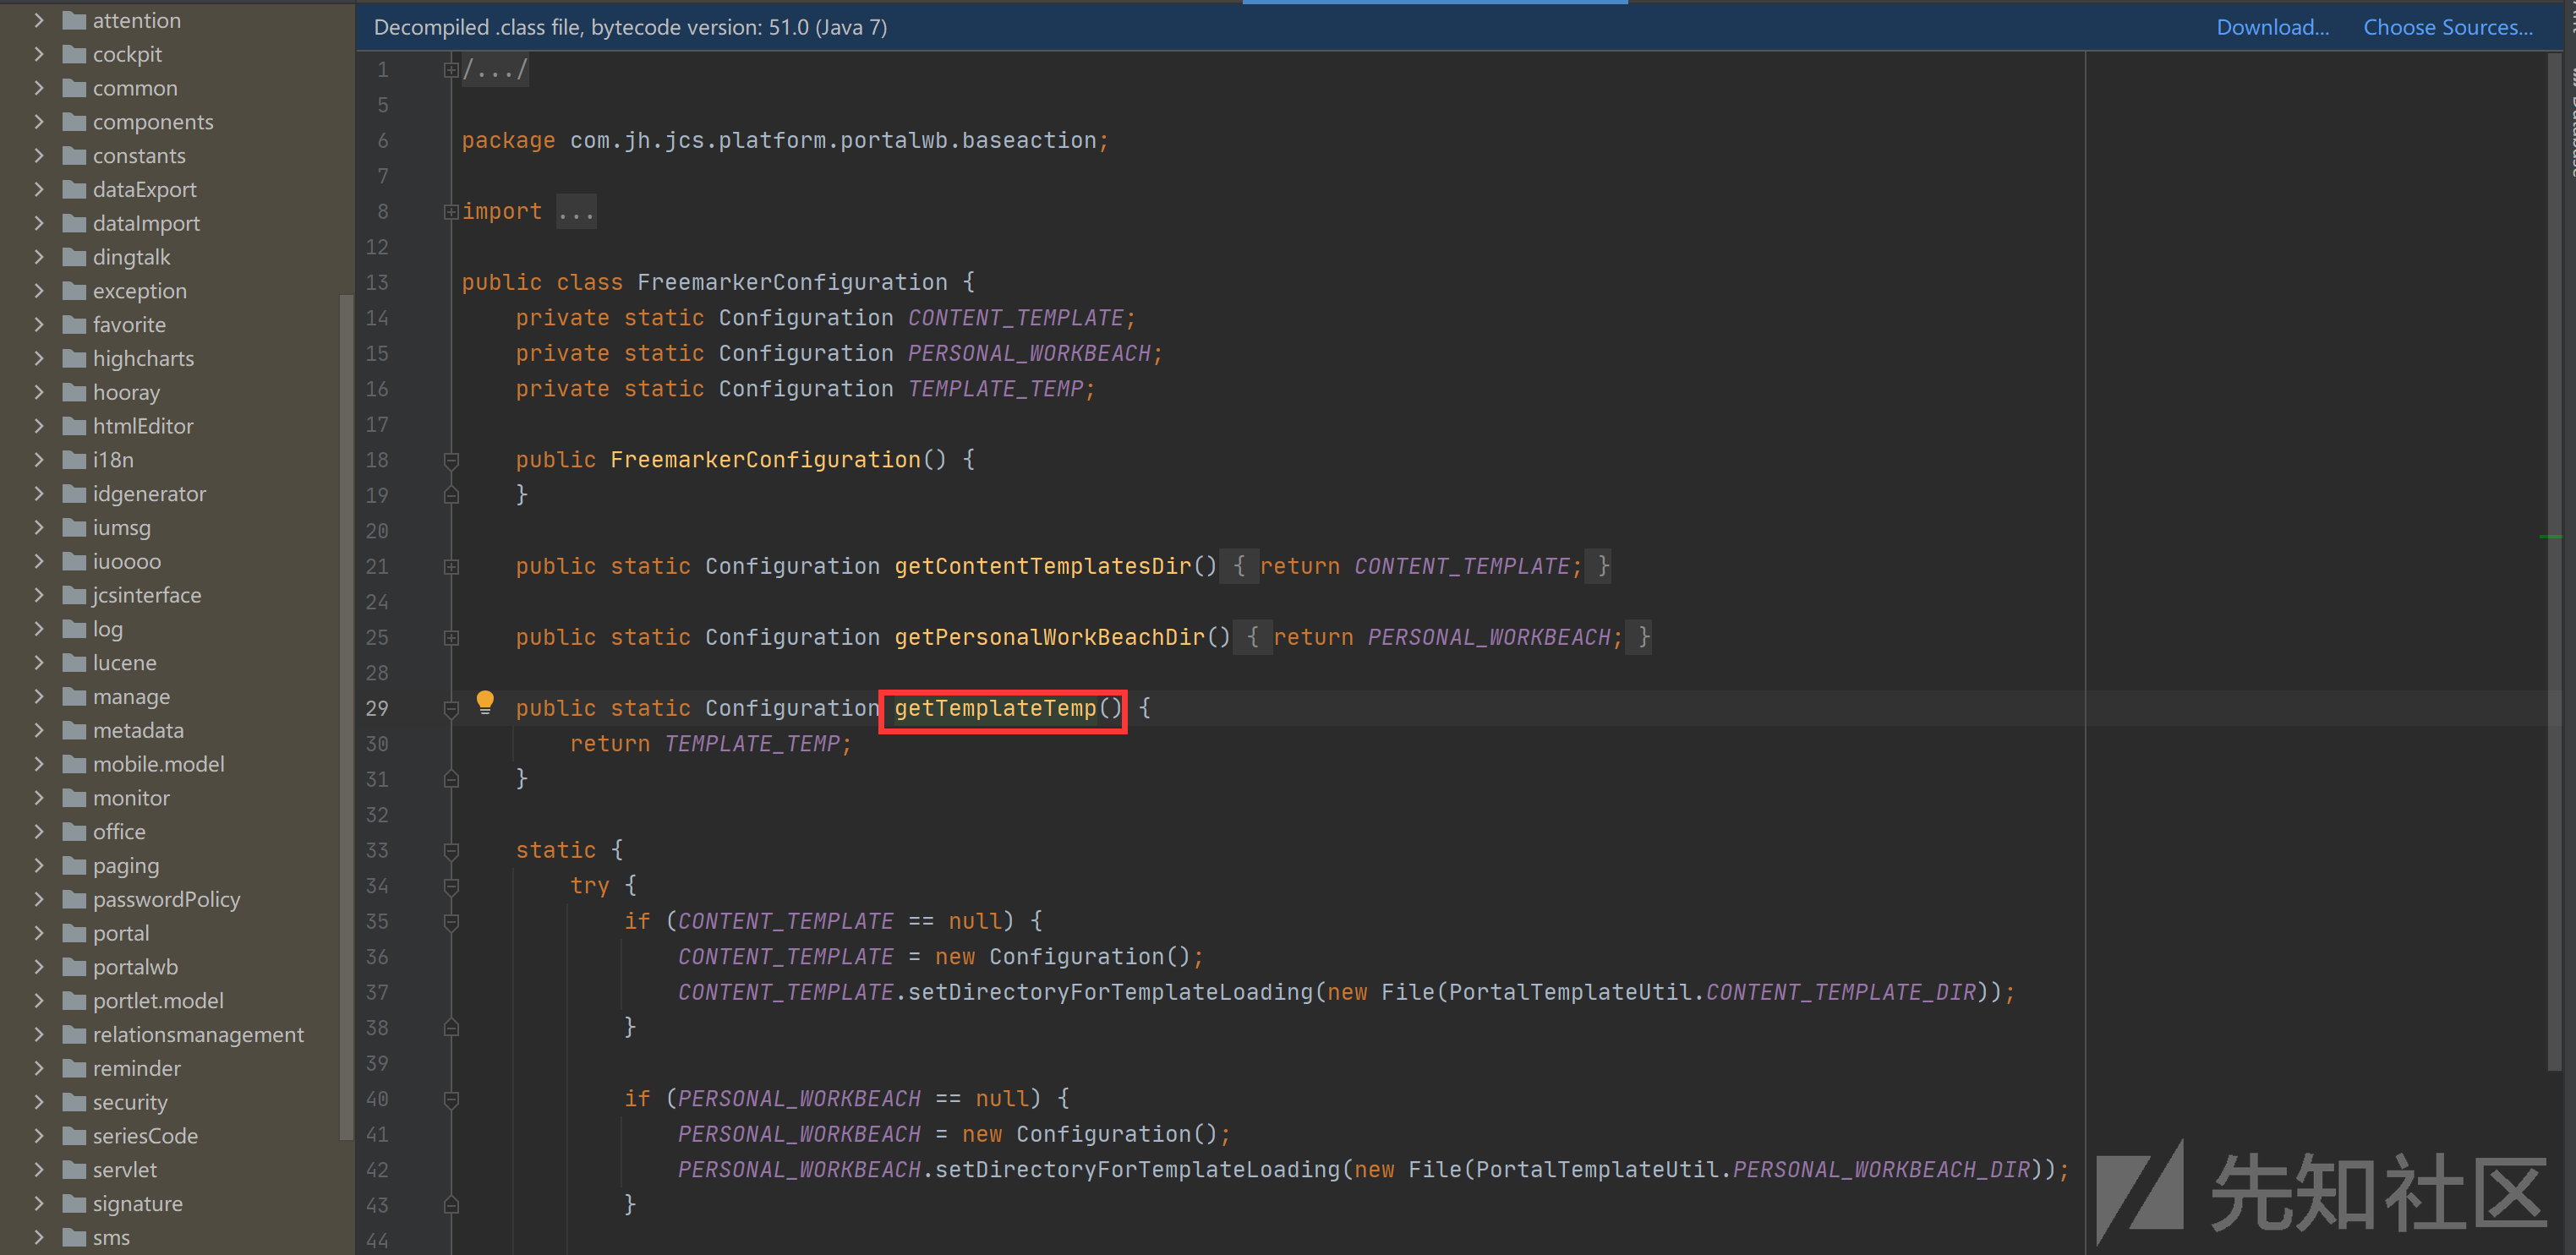Click line number 29 in gutter

pyautogui.click(x=376, y=709)
